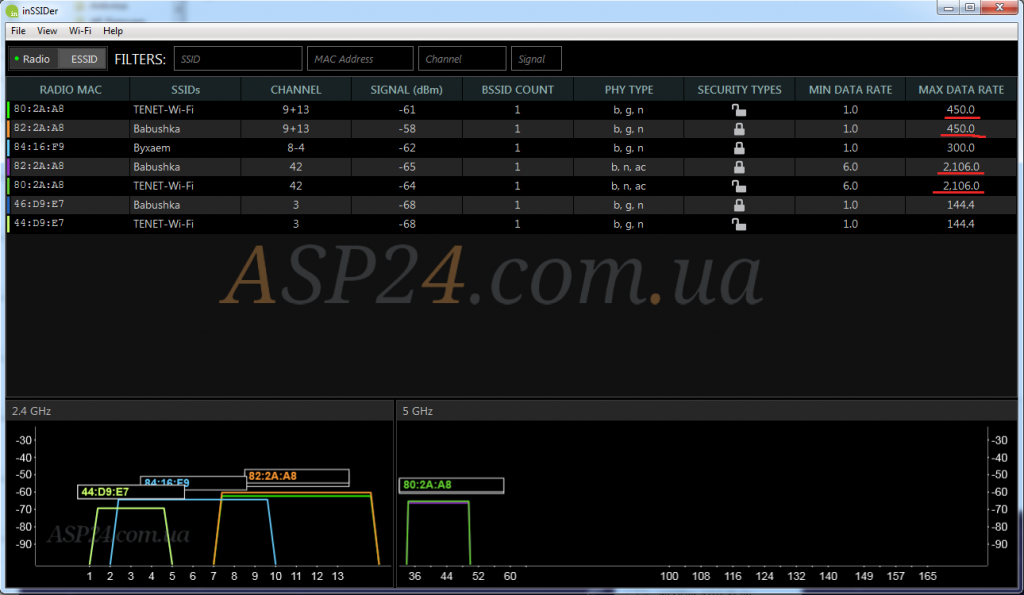Click the open padlock icon in Вухаem row
The image size is (1024, 595).
click(x=739, y=148)
